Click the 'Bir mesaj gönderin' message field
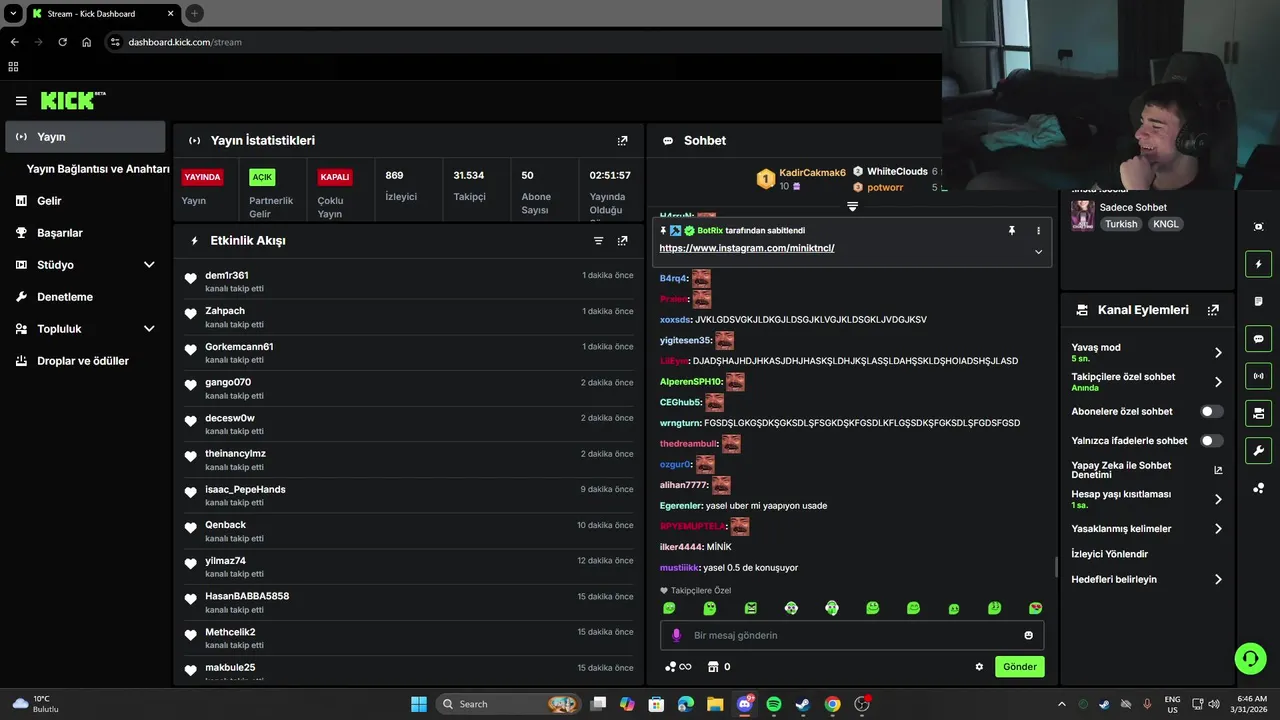The width and height of the screenshot is (1280, 720). point(851,635)
